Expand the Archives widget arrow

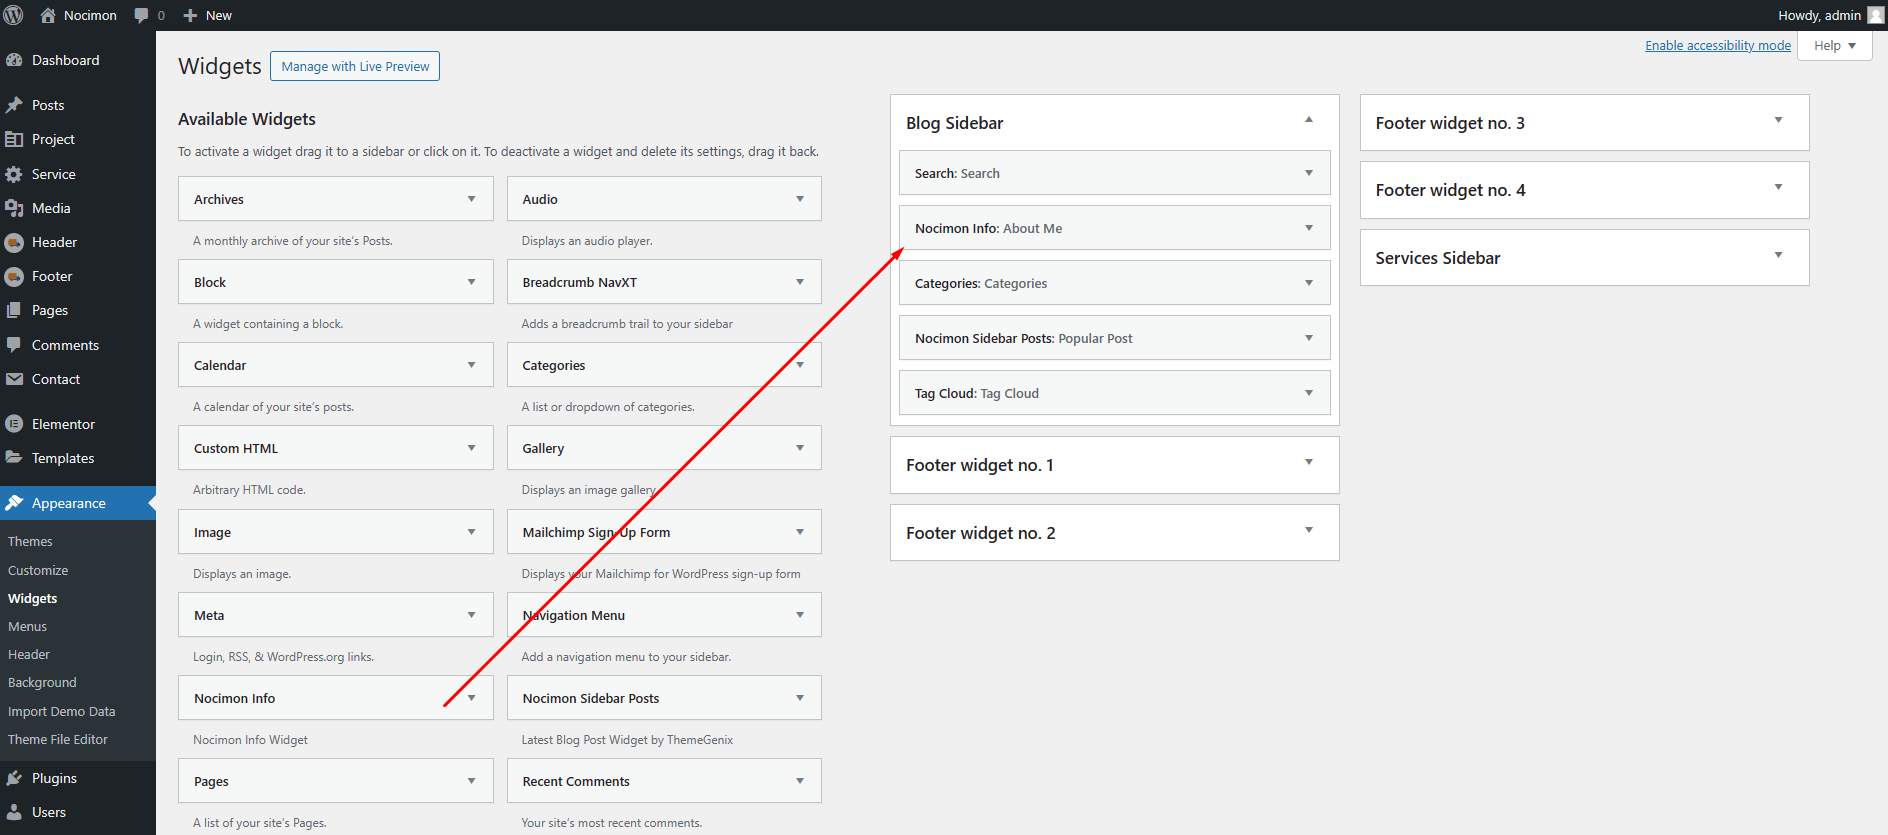pyautogui.click(x=471, y=199)
